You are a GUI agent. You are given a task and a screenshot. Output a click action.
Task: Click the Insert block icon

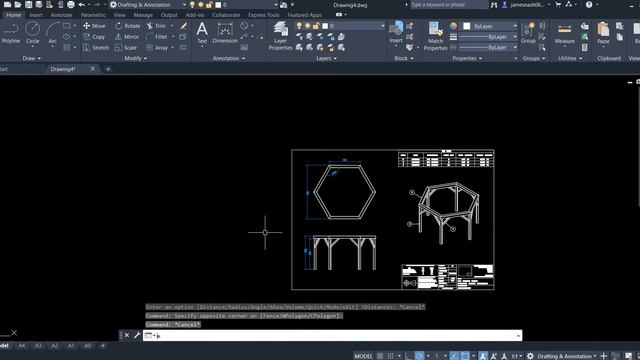coord(396,32)
